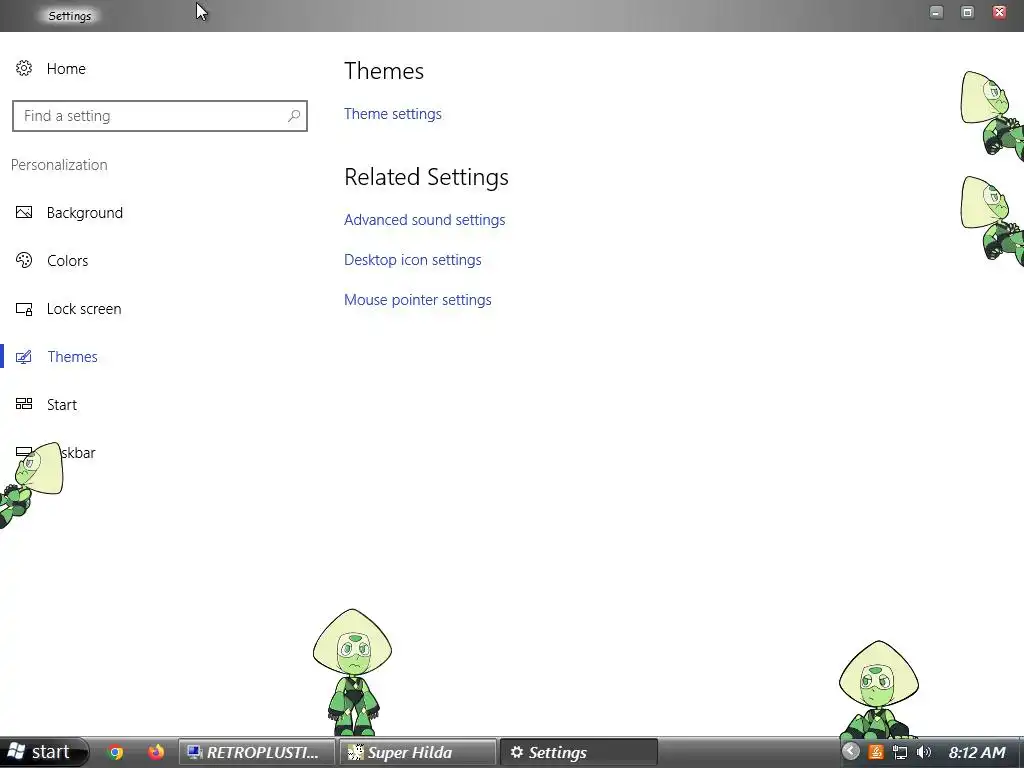Open the Background section
The width and height of the screenshot is (1024, 768).
(85, 213)
